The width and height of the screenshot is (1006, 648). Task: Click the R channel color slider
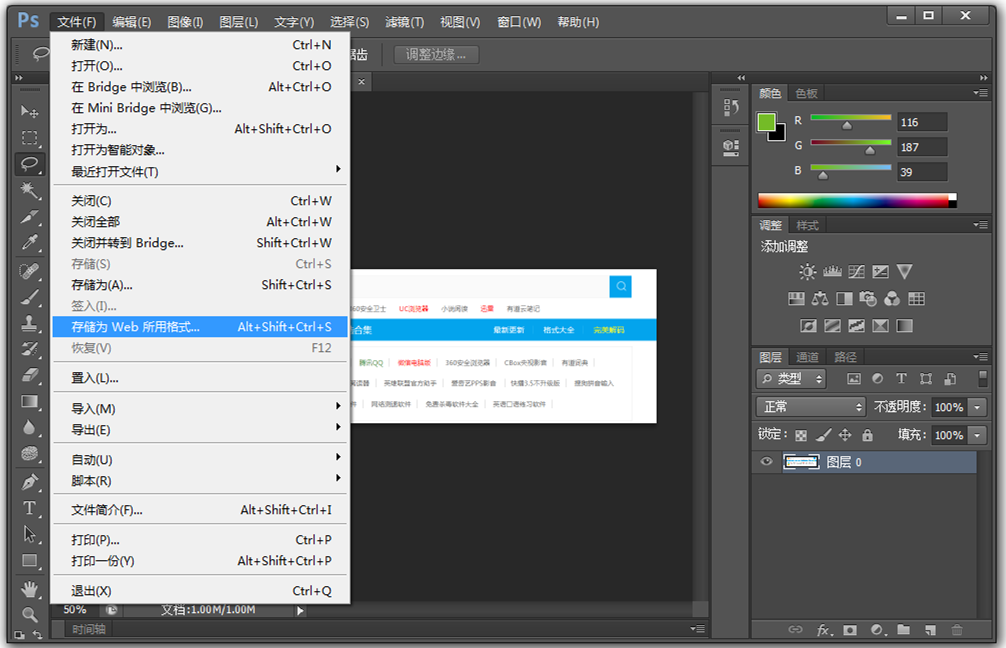pyautogui.click(x=851, y=118)
